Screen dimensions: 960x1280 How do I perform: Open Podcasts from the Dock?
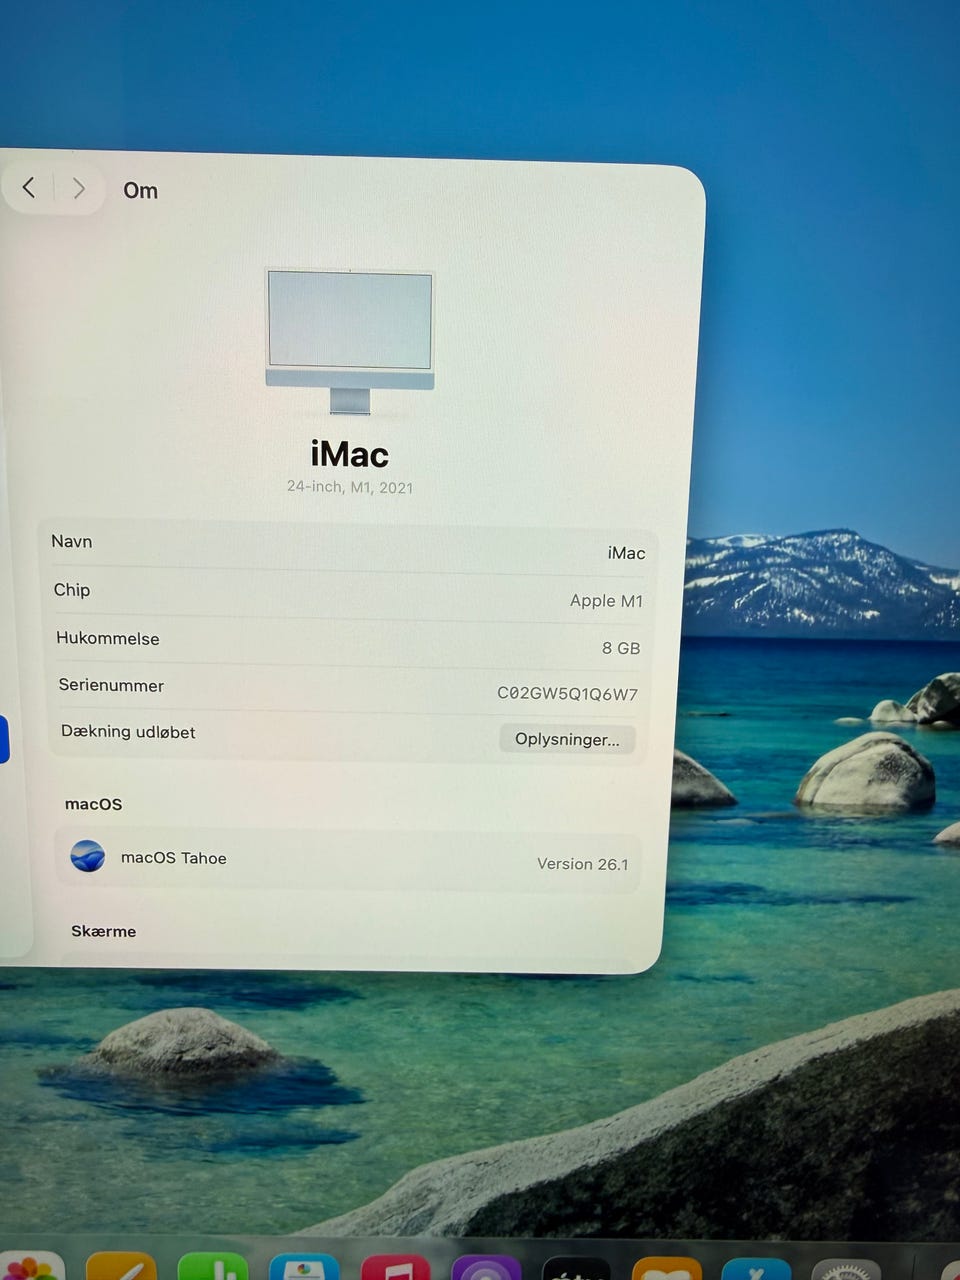(486, 1267)
